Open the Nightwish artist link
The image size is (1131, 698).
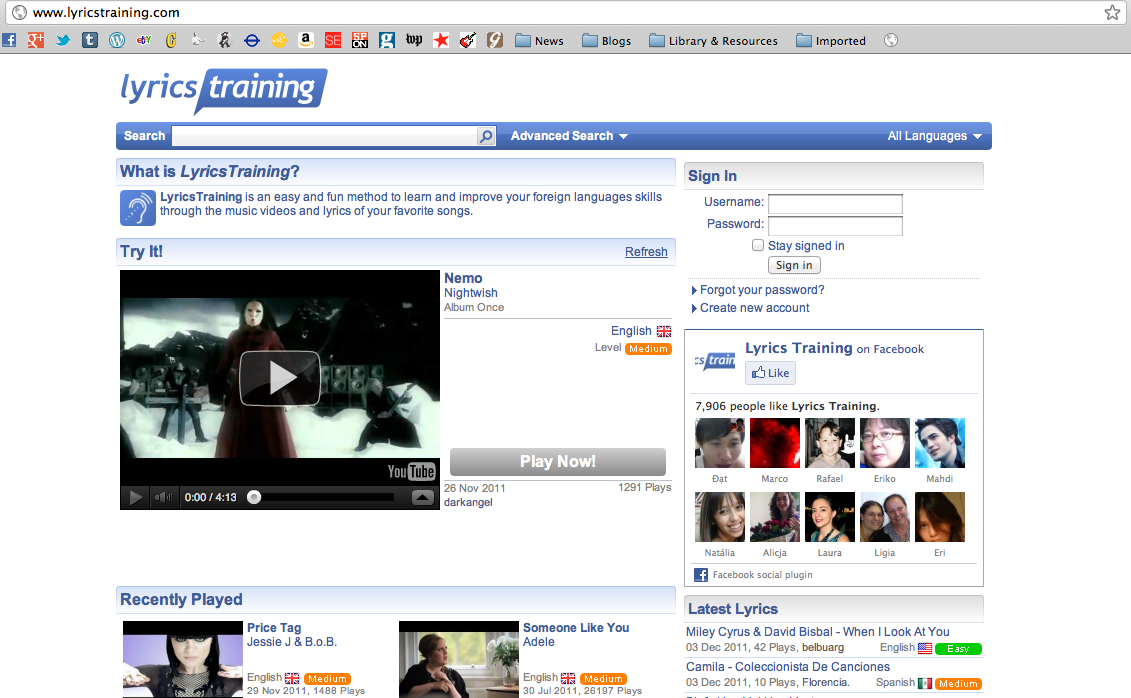coord(471,293)
